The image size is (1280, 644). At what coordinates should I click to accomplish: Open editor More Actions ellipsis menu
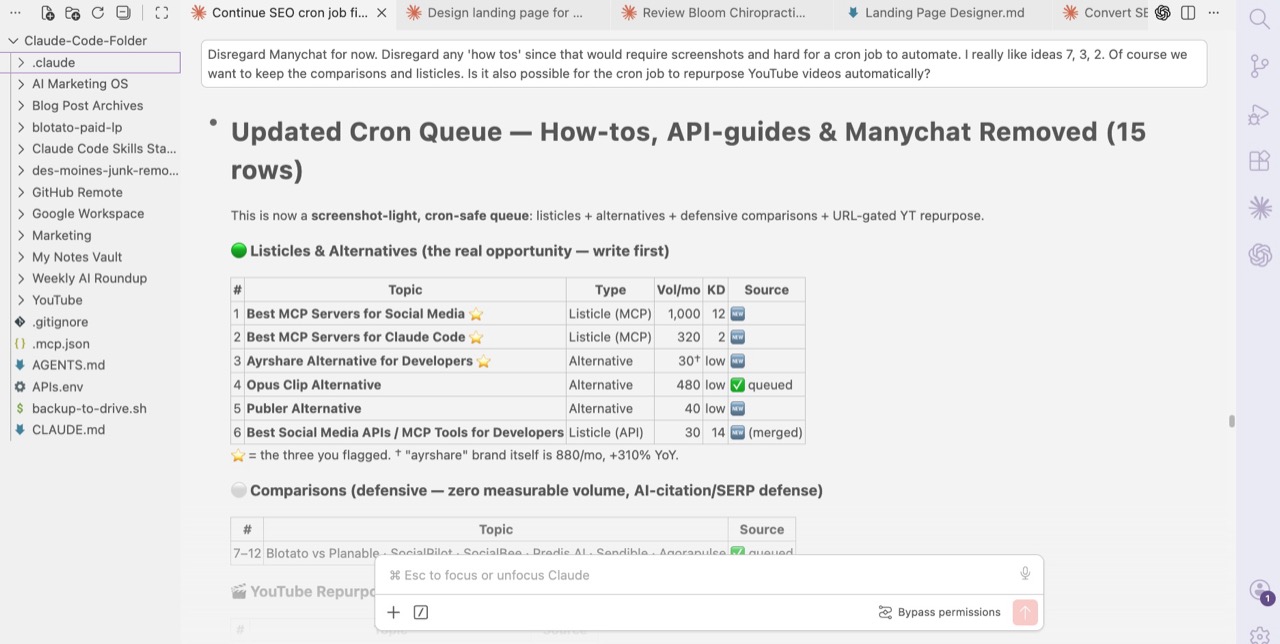coord(1213,13)
